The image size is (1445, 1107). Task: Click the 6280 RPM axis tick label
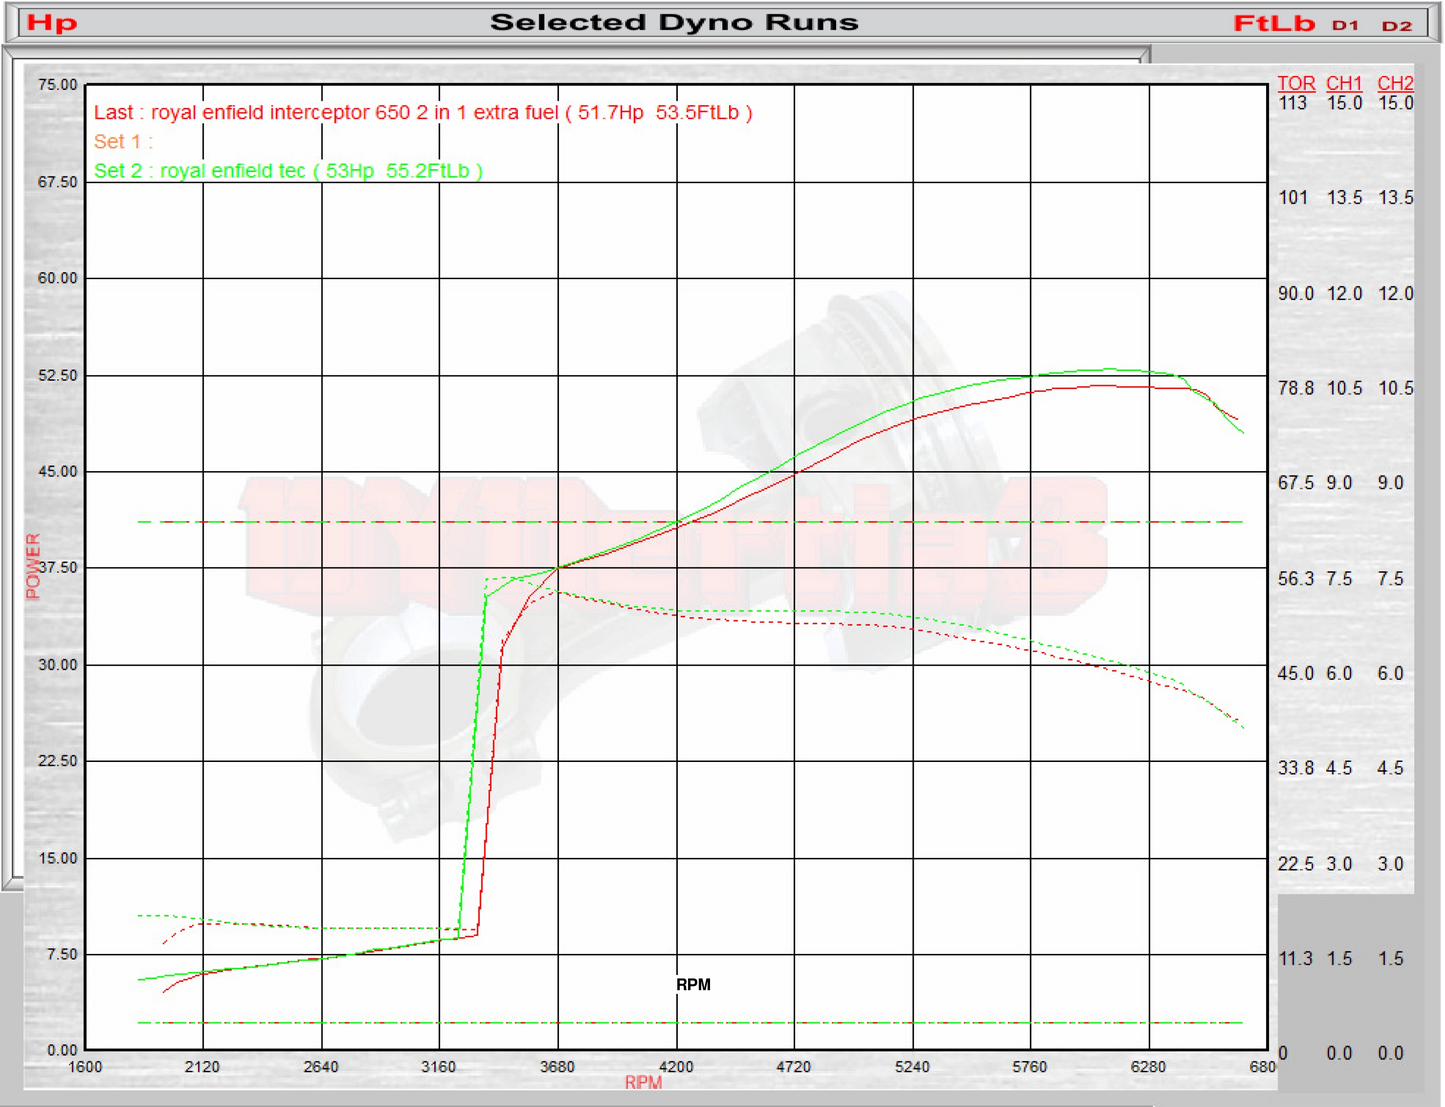(x=1148, y=1067)
